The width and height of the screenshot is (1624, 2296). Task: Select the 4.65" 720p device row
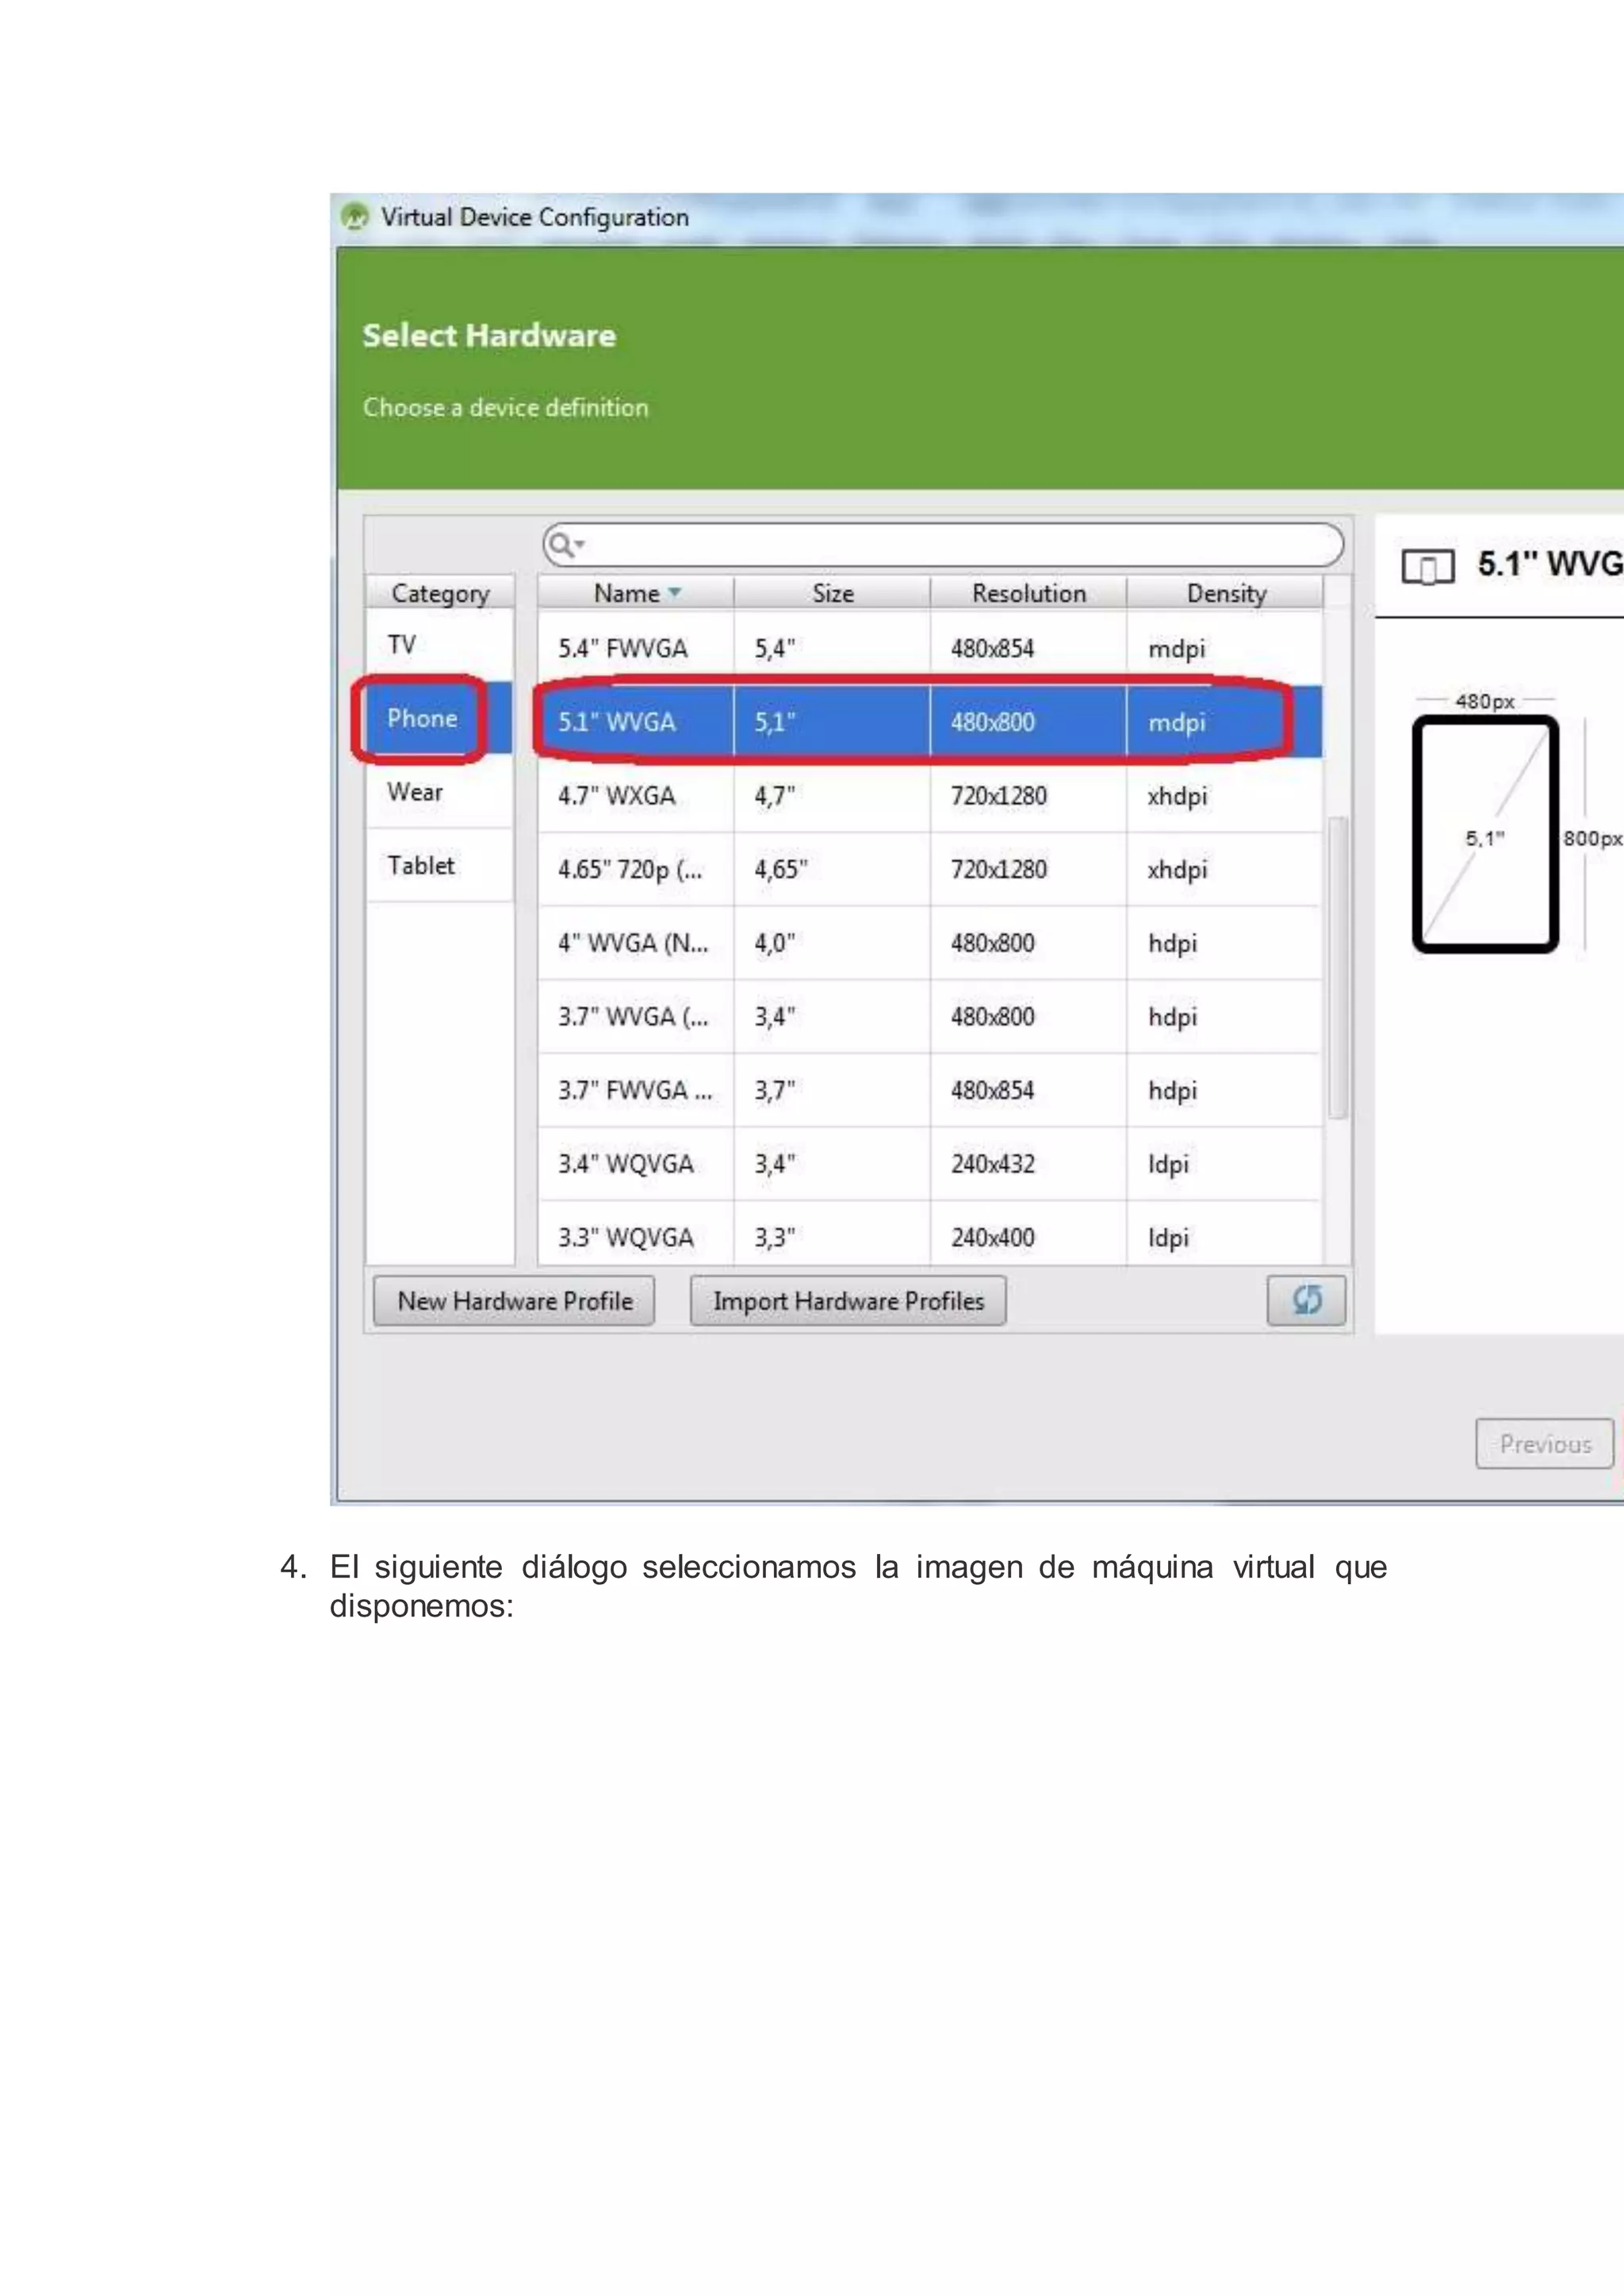(x=930, y=869)
